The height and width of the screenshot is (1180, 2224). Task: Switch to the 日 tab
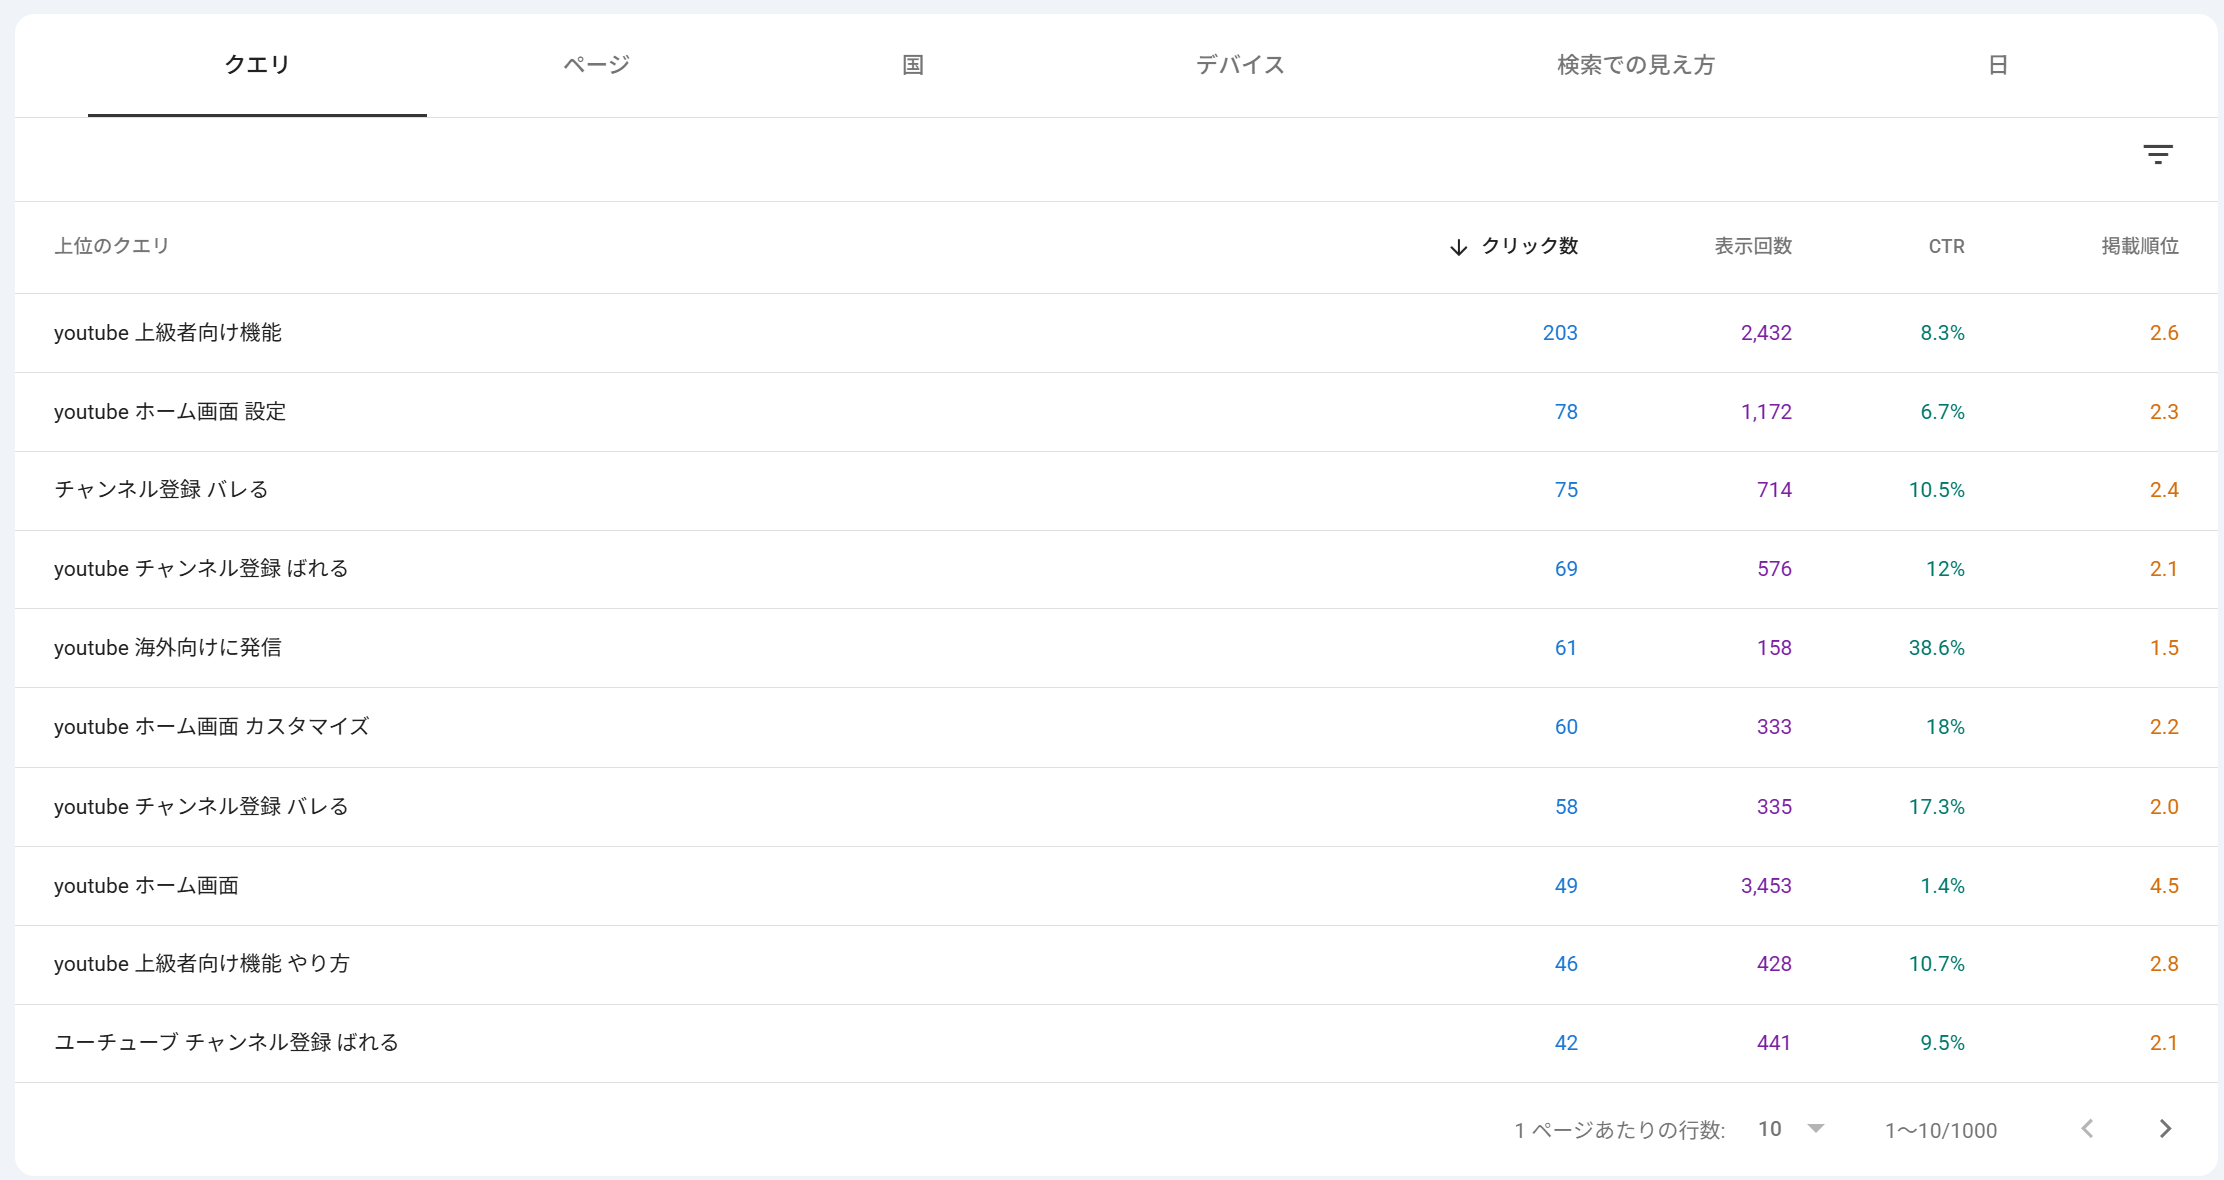[x=1998, y=65]
